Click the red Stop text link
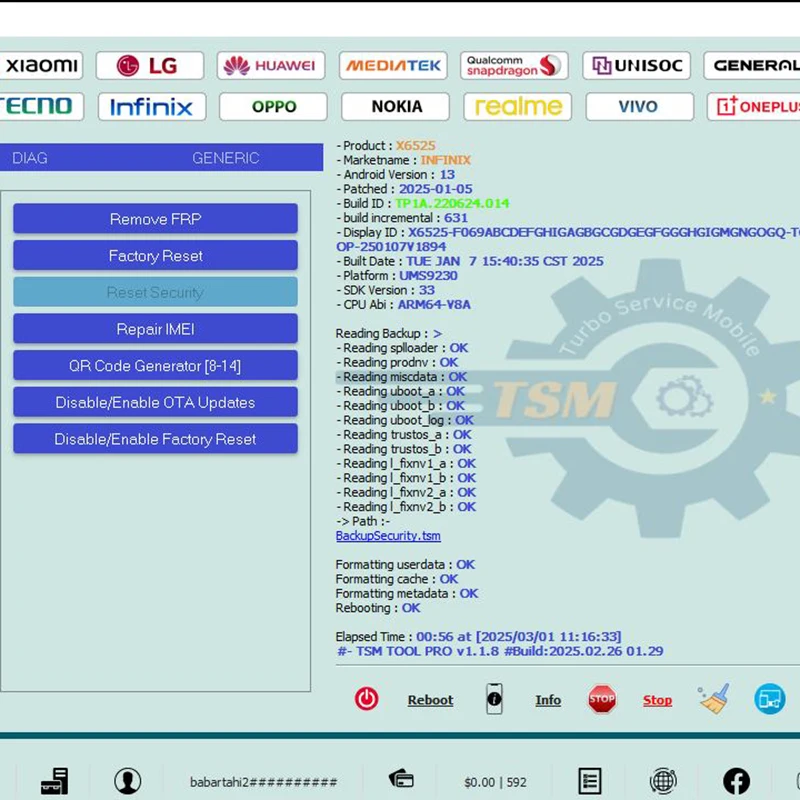Image resolution: width=800 pixels, height=800 pixels. (657, 700)
